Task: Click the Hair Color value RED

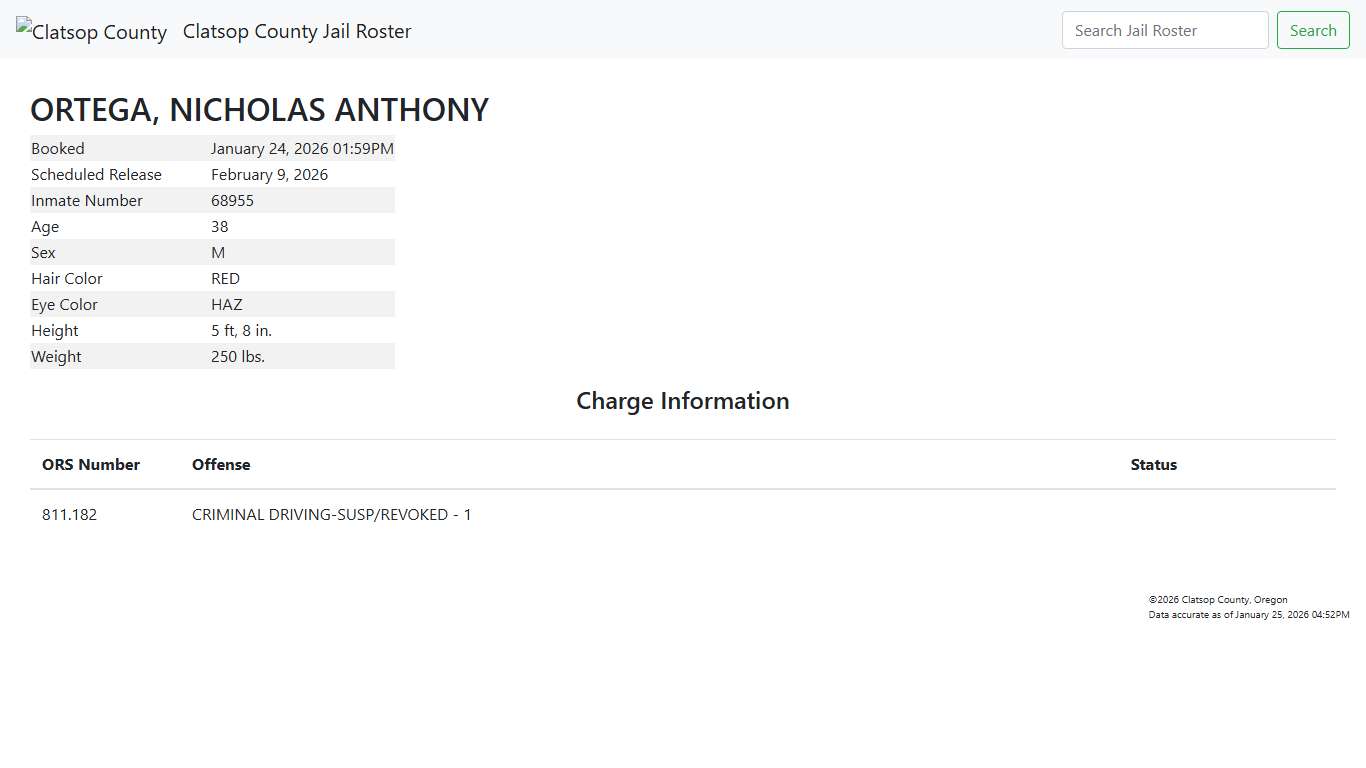Action: point(225,278)
